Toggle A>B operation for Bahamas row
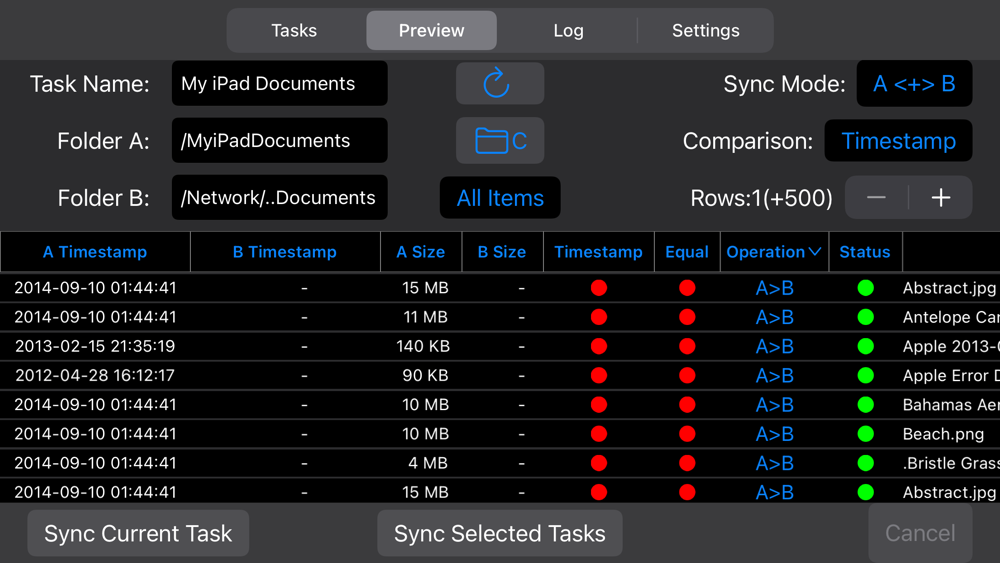 [774, 405]
